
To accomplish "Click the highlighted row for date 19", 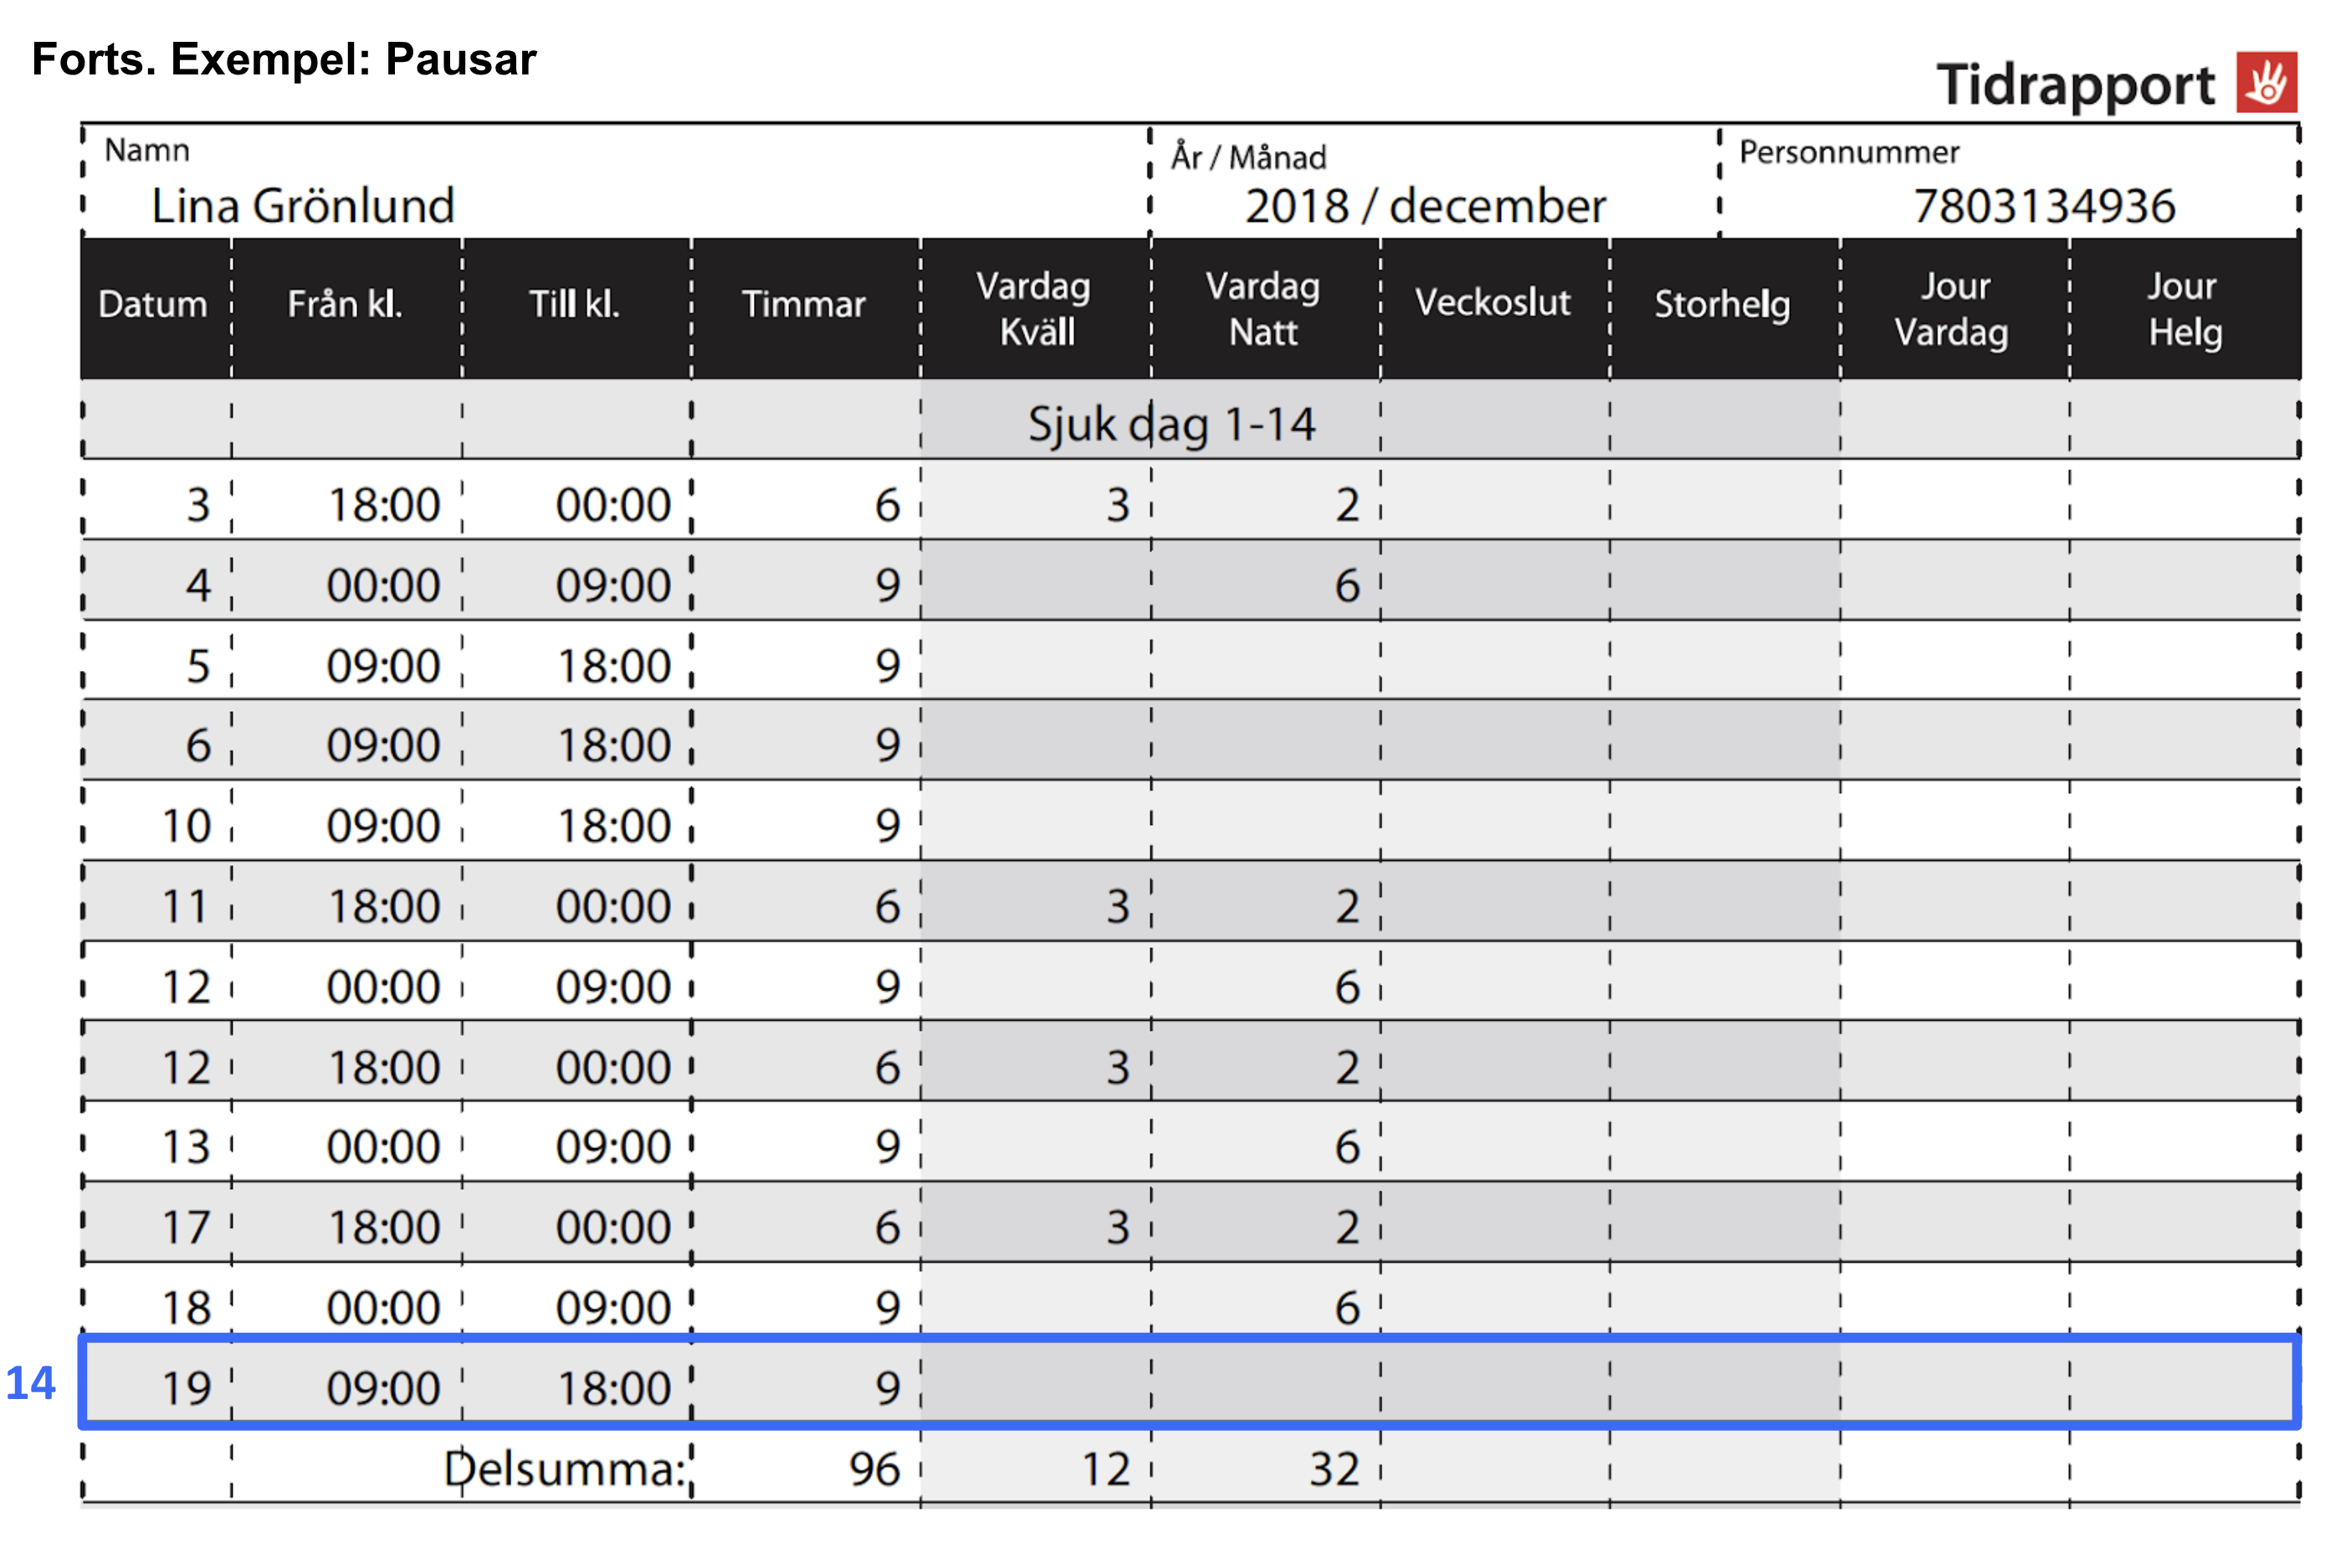I will 1188,1385.
